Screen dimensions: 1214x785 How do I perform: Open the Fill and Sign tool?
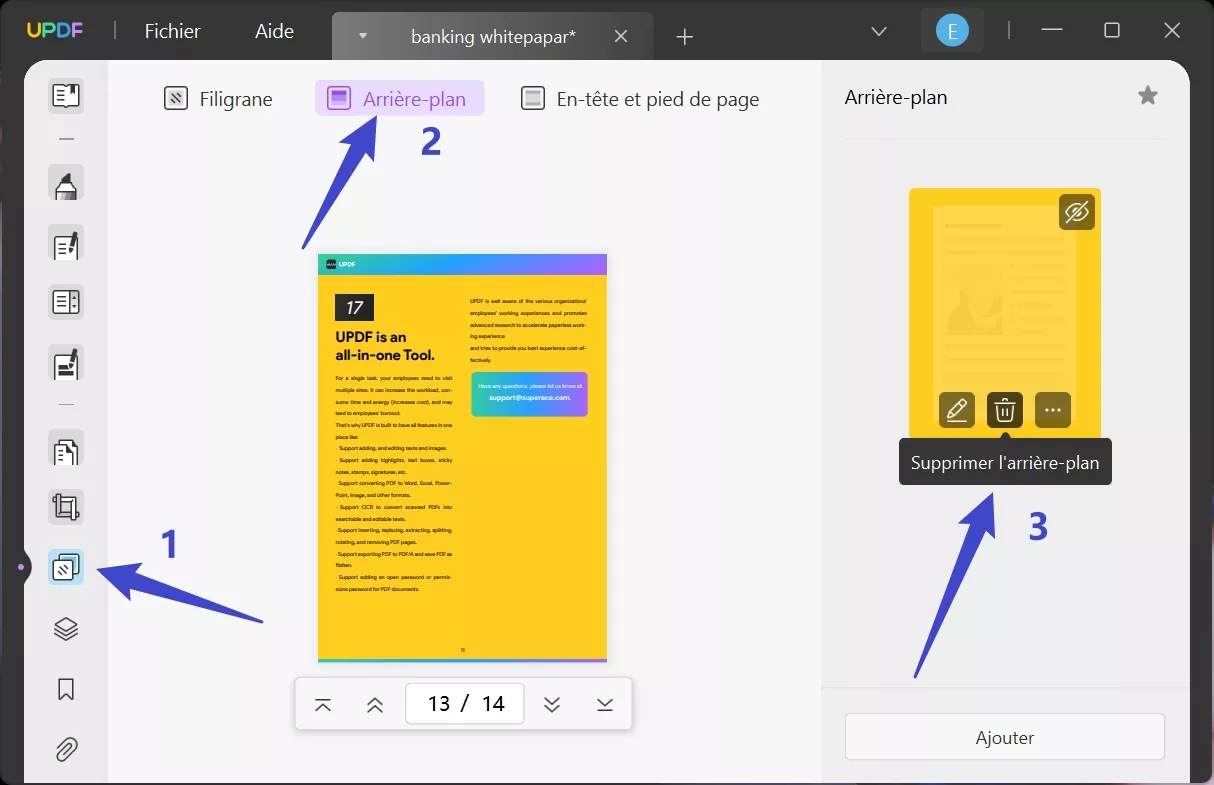click(x=66, y=364)
